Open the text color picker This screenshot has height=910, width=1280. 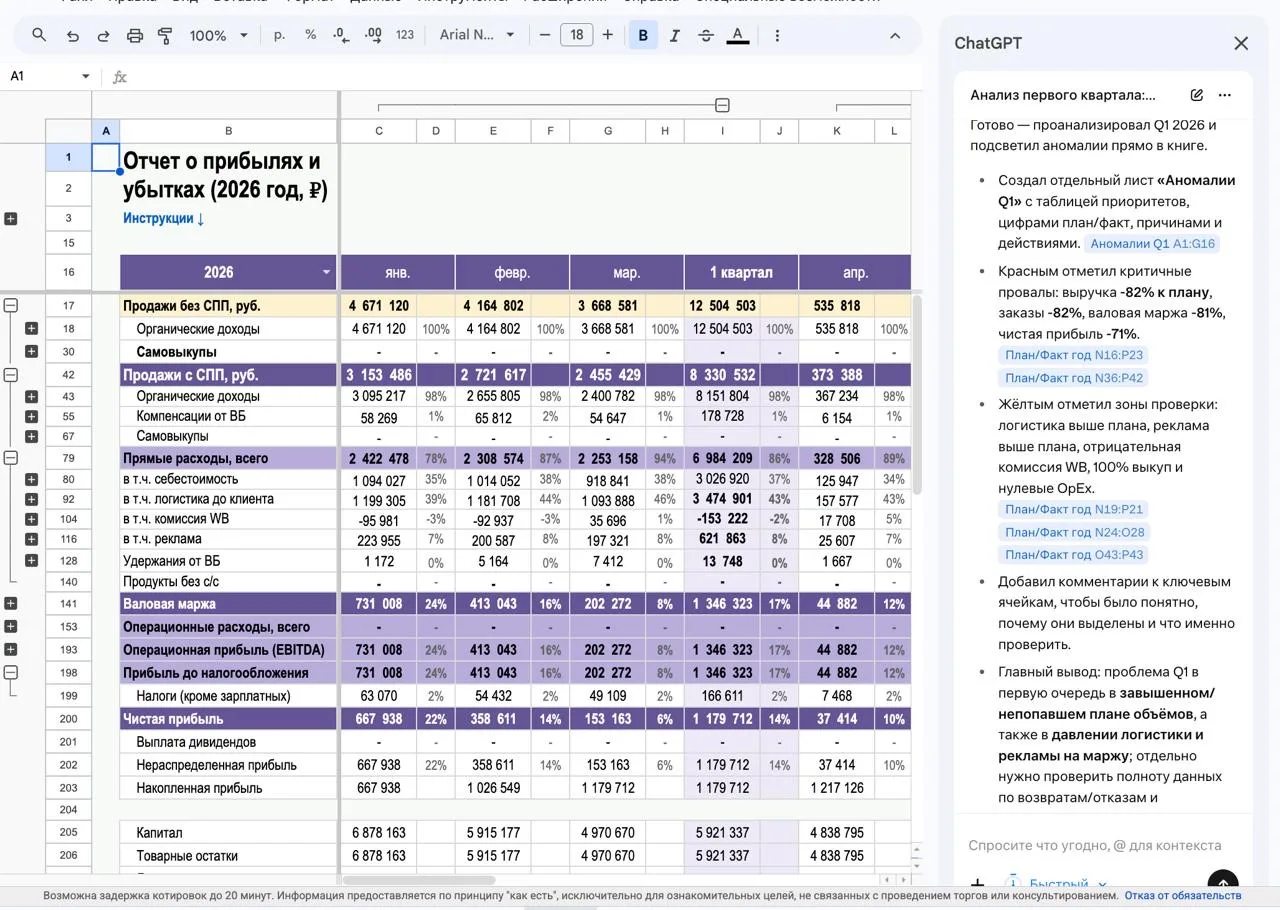[738, 35]
